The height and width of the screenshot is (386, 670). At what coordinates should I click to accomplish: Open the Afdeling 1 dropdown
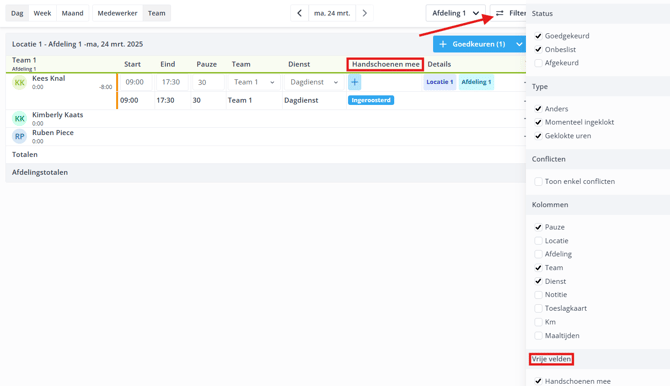point(455,13)
